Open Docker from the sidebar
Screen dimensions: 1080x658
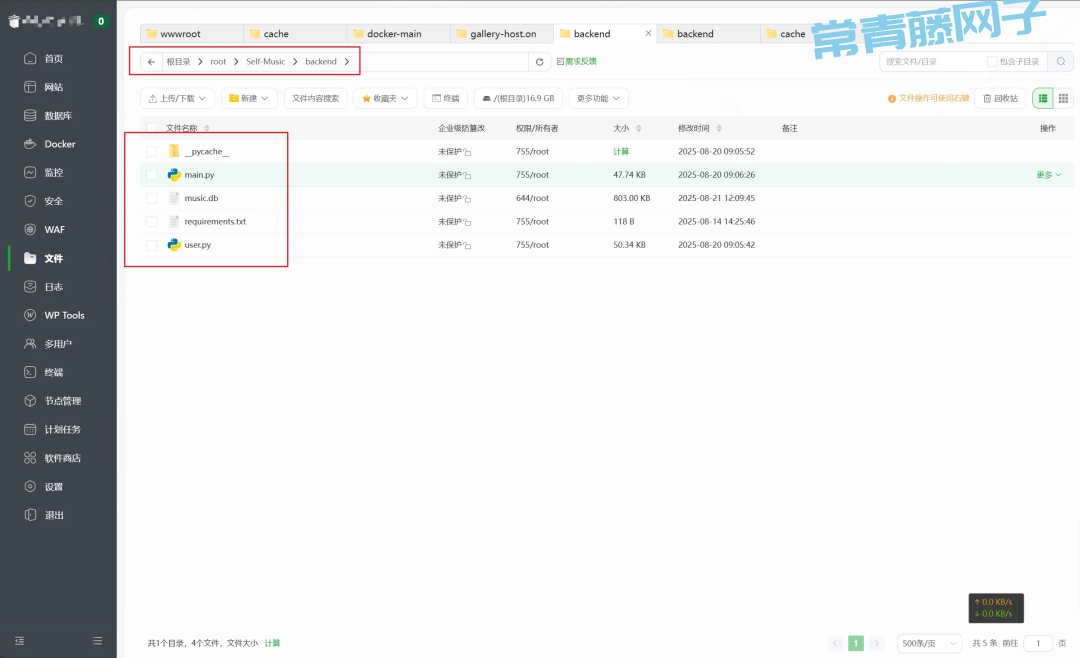pyautogui.click(x=59, y=144)
